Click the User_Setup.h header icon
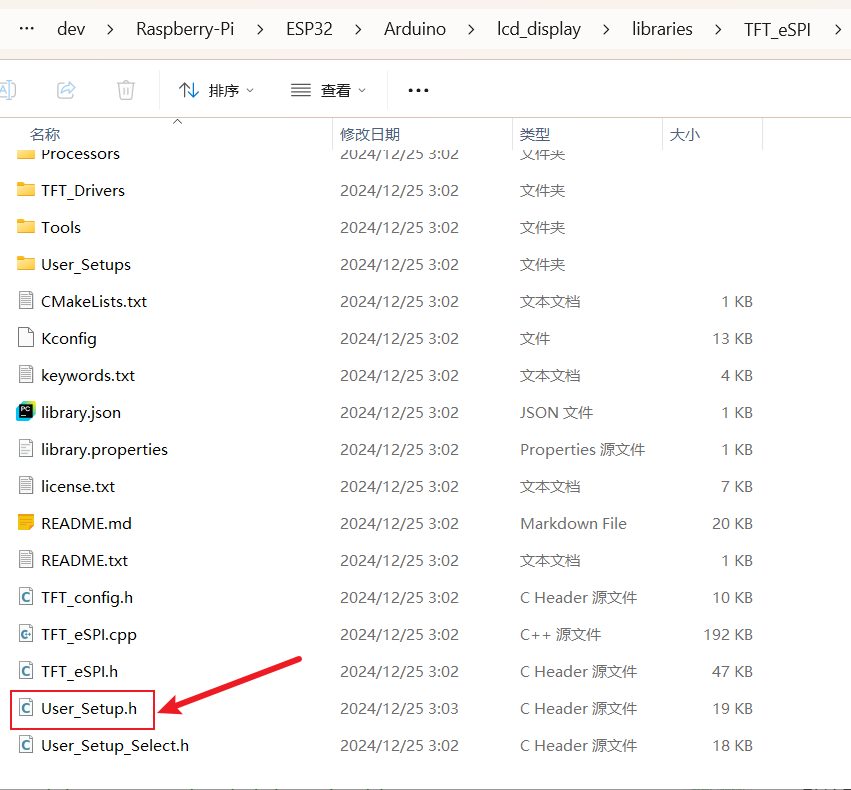851x790 pixels. click(26, 708)
